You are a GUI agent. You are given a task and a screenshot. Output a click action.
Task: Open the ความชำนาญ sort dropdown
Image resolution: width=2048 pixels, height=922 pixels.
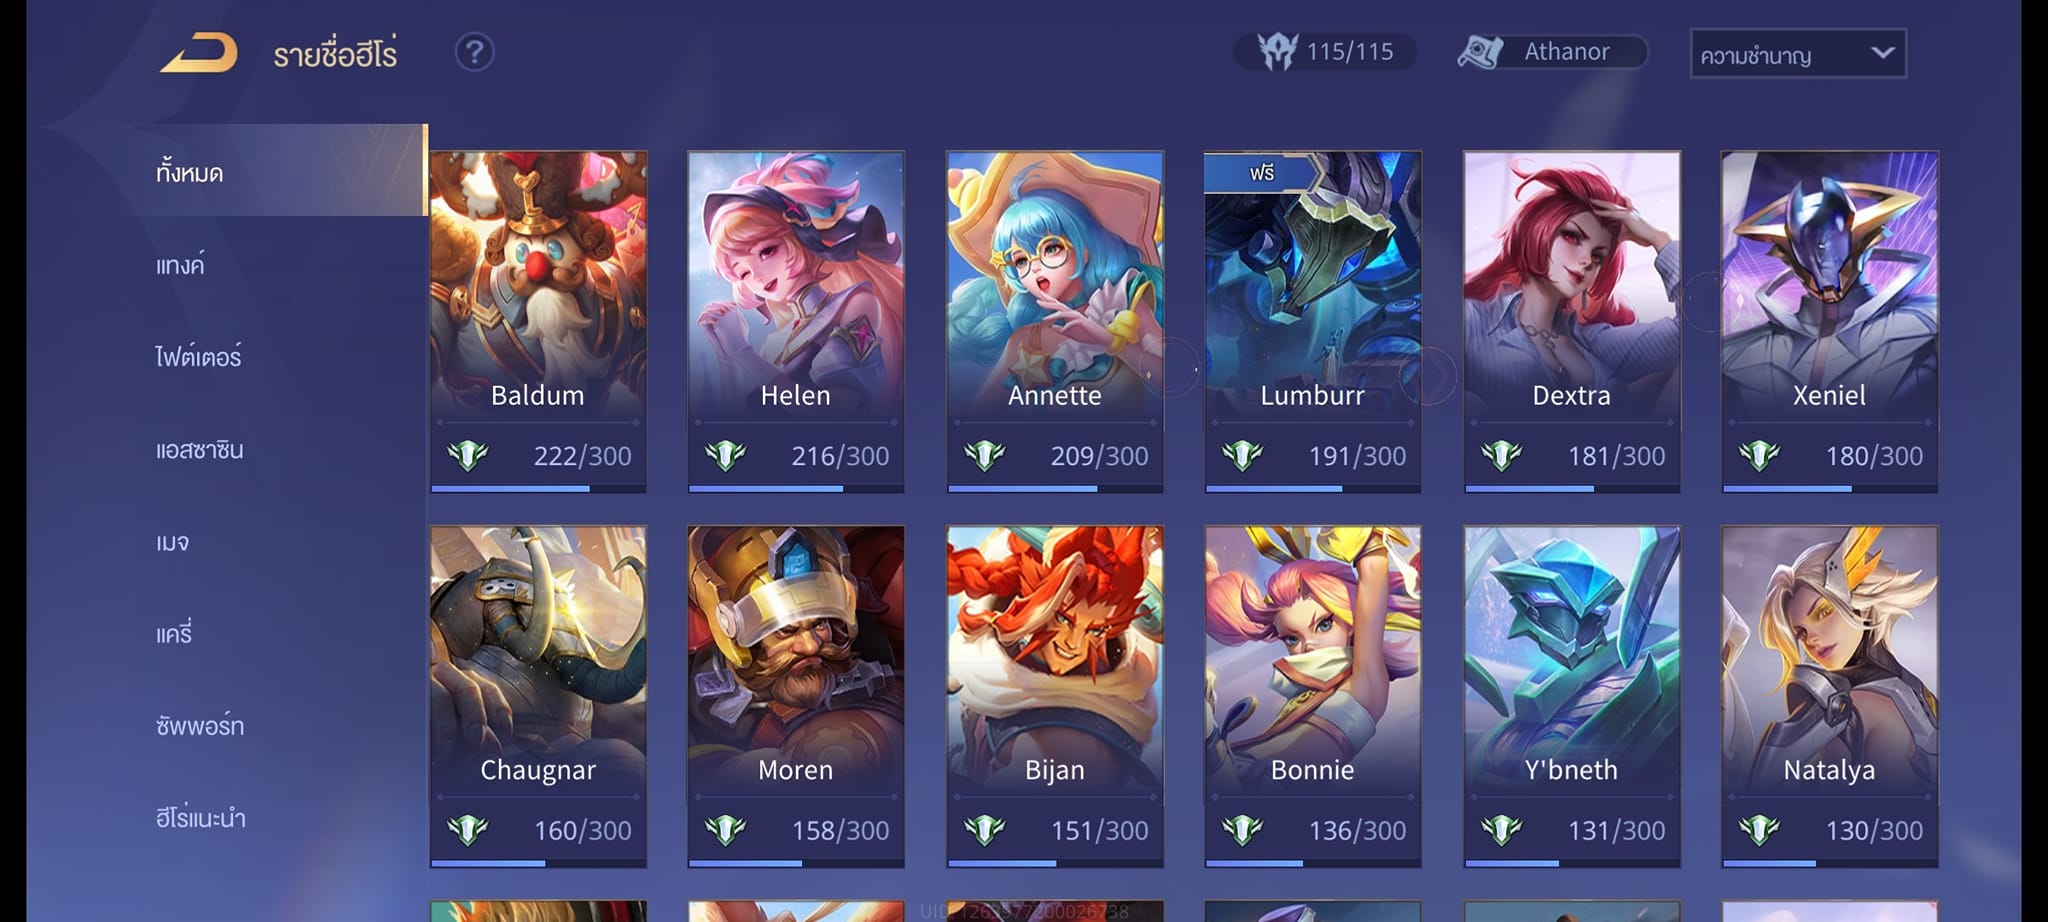1797,54
